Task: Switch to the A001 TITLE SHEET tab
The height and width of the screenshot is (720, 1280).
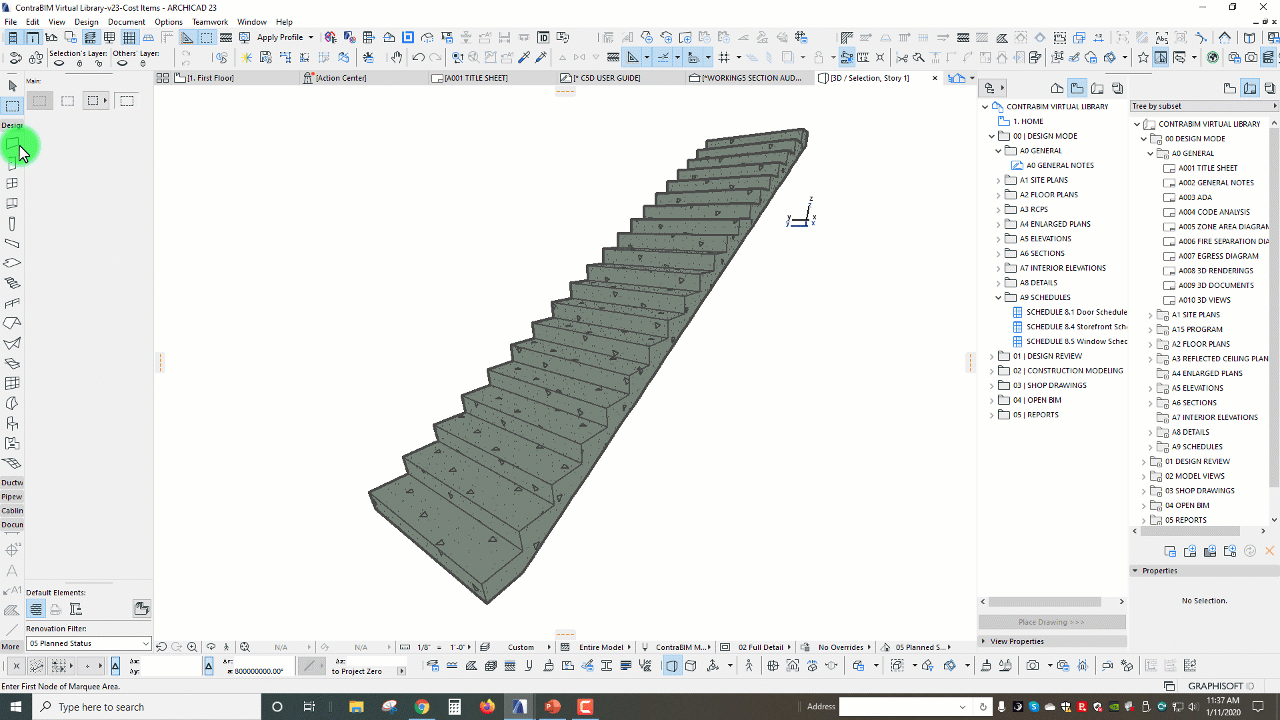Action: pos(476,78)
